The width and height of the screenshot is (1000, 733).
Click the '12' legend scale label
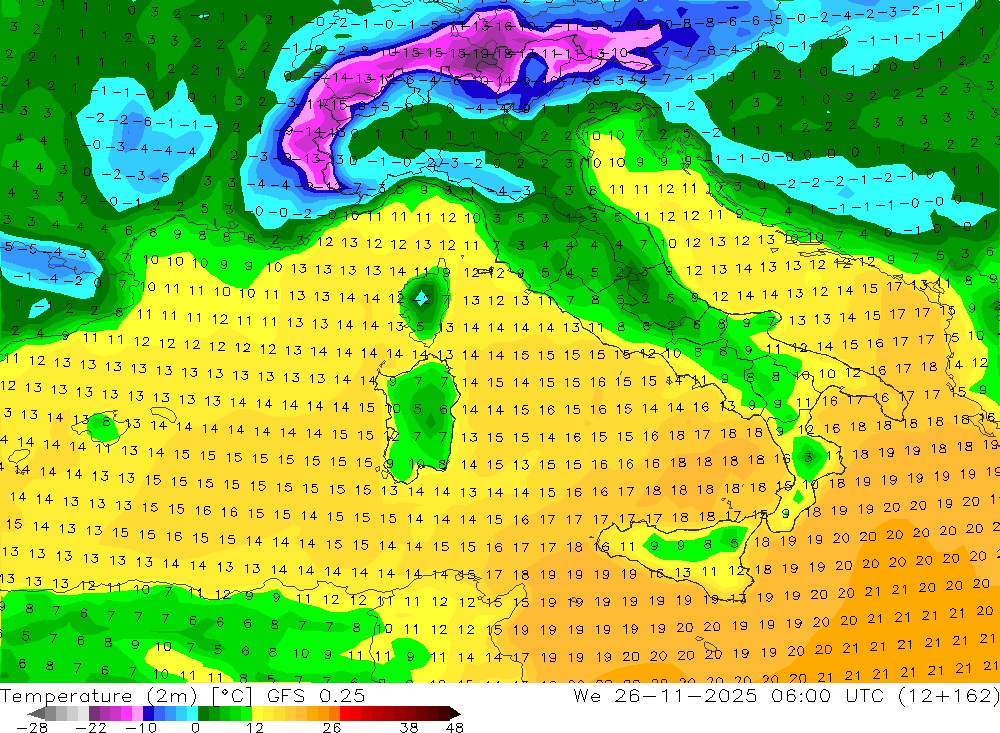254,727
